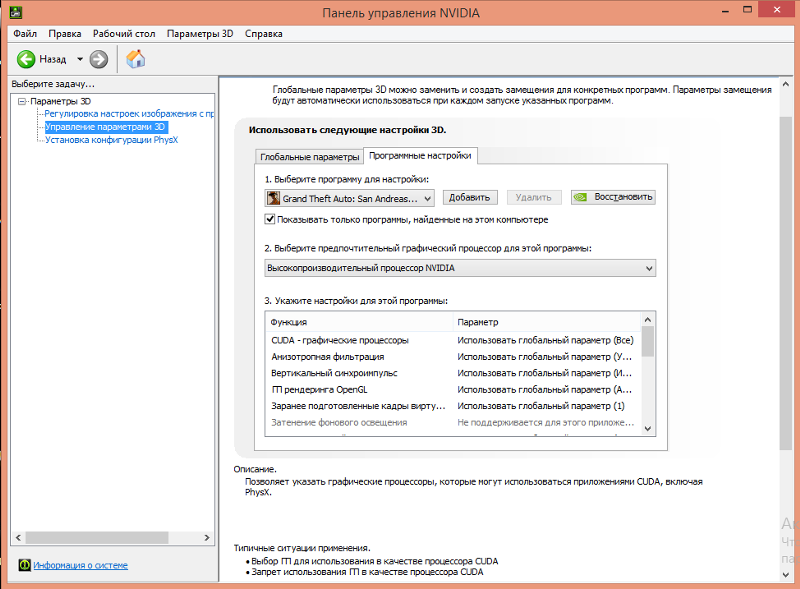The height and width of the screenshot is (589, 800).
Task: Click the system information icon
Action: [24, 565]
